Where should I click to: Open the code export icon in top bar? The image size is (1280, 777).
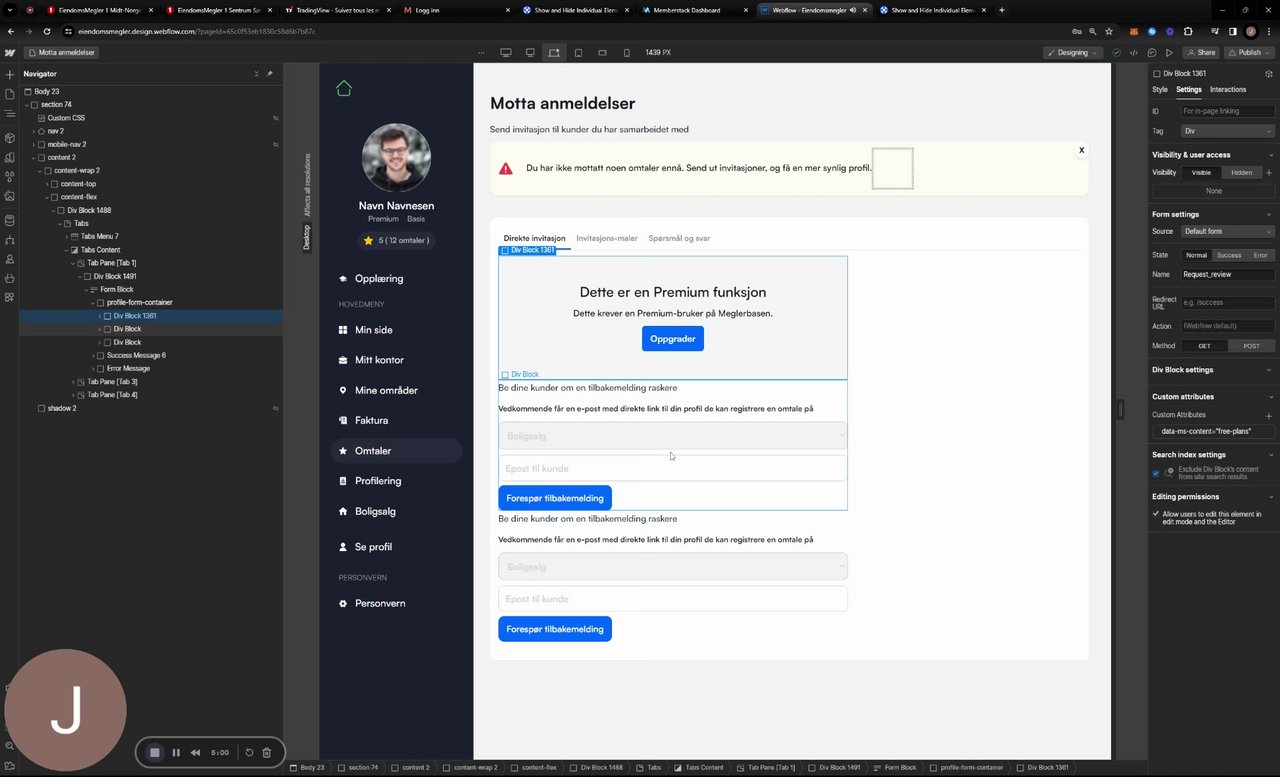[x=1134, y=52]
